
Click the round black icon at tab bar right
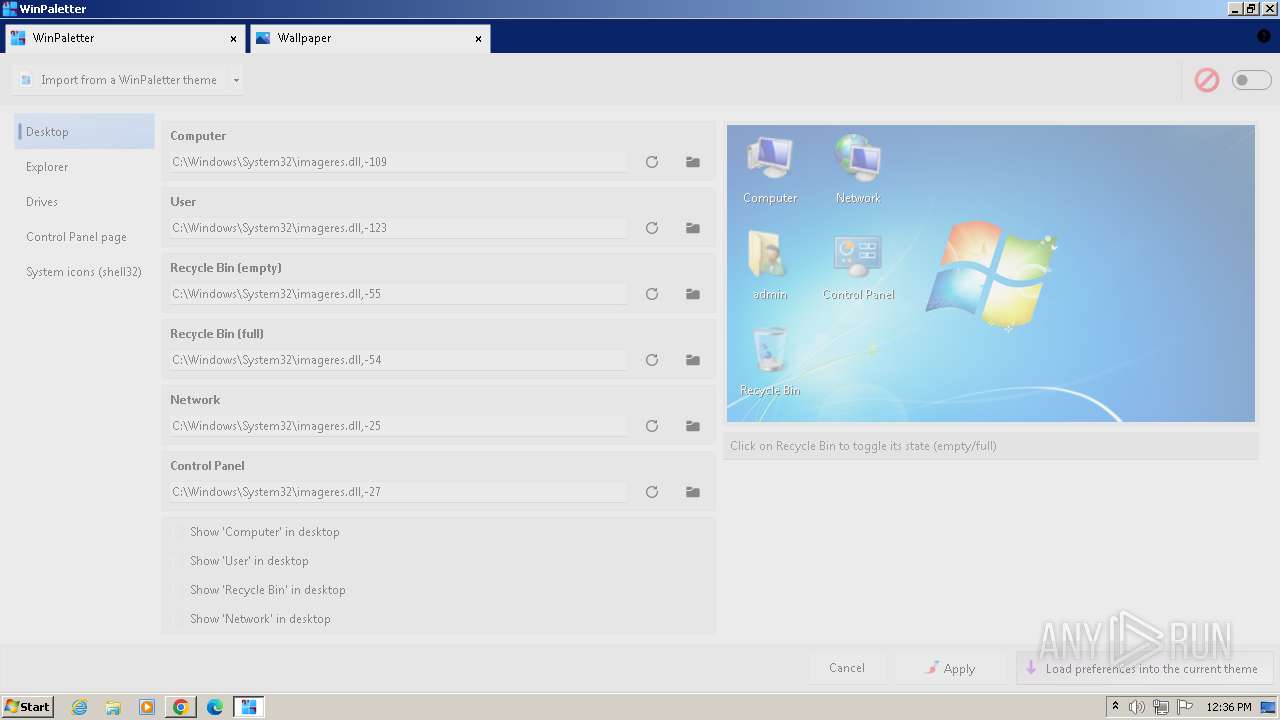click(x=1263, y=36)
